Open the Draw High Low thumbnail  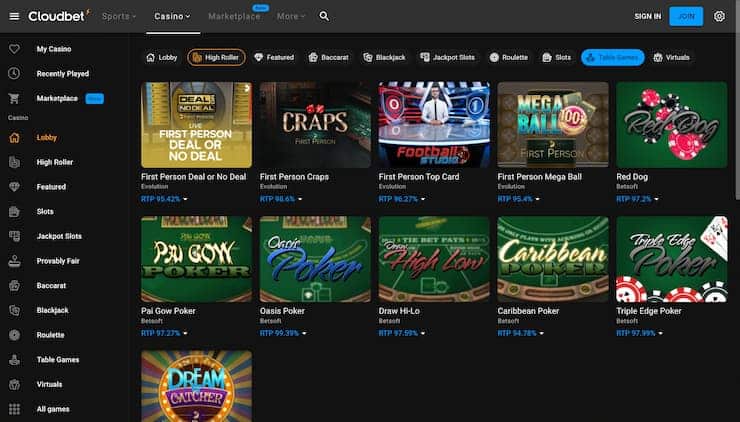pos(434,259)
